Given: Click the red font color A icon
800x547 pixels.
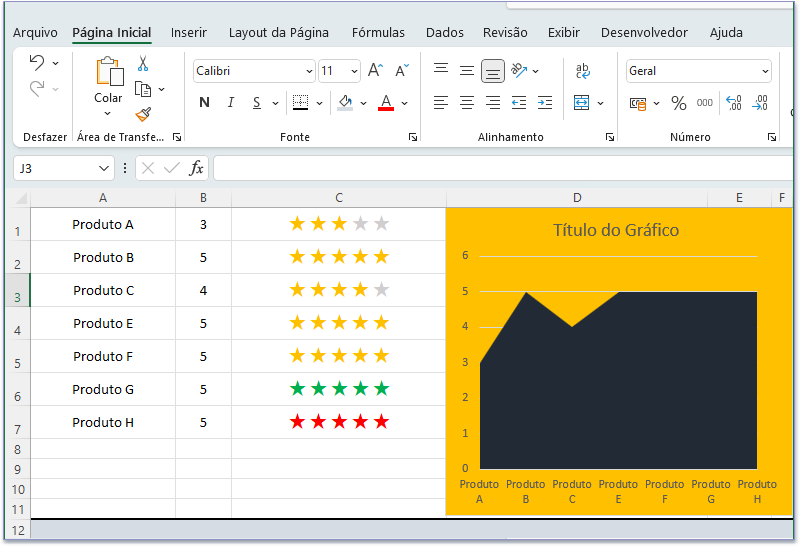Looking at the screenshot, I should coord(386,103).
